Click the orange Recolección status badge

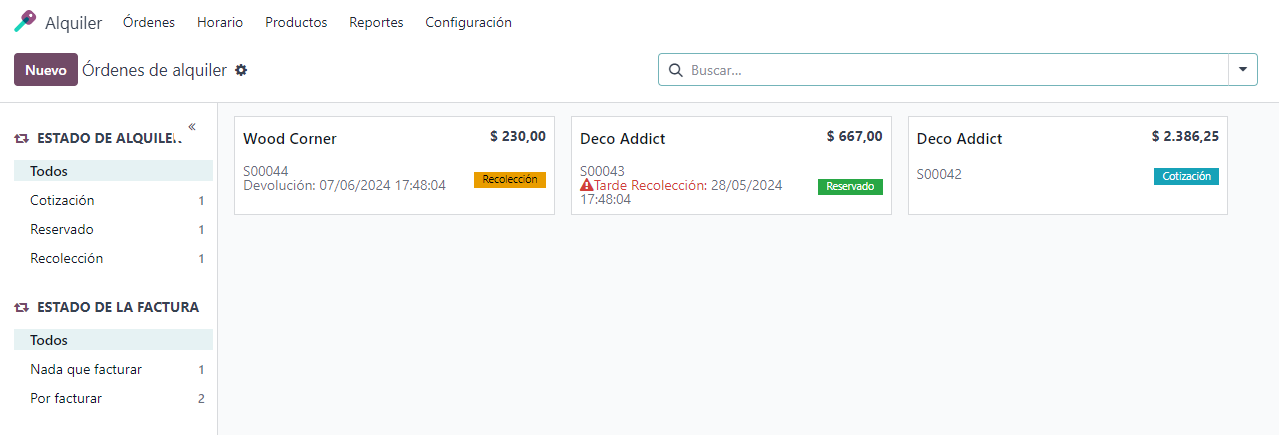point(510,180)
